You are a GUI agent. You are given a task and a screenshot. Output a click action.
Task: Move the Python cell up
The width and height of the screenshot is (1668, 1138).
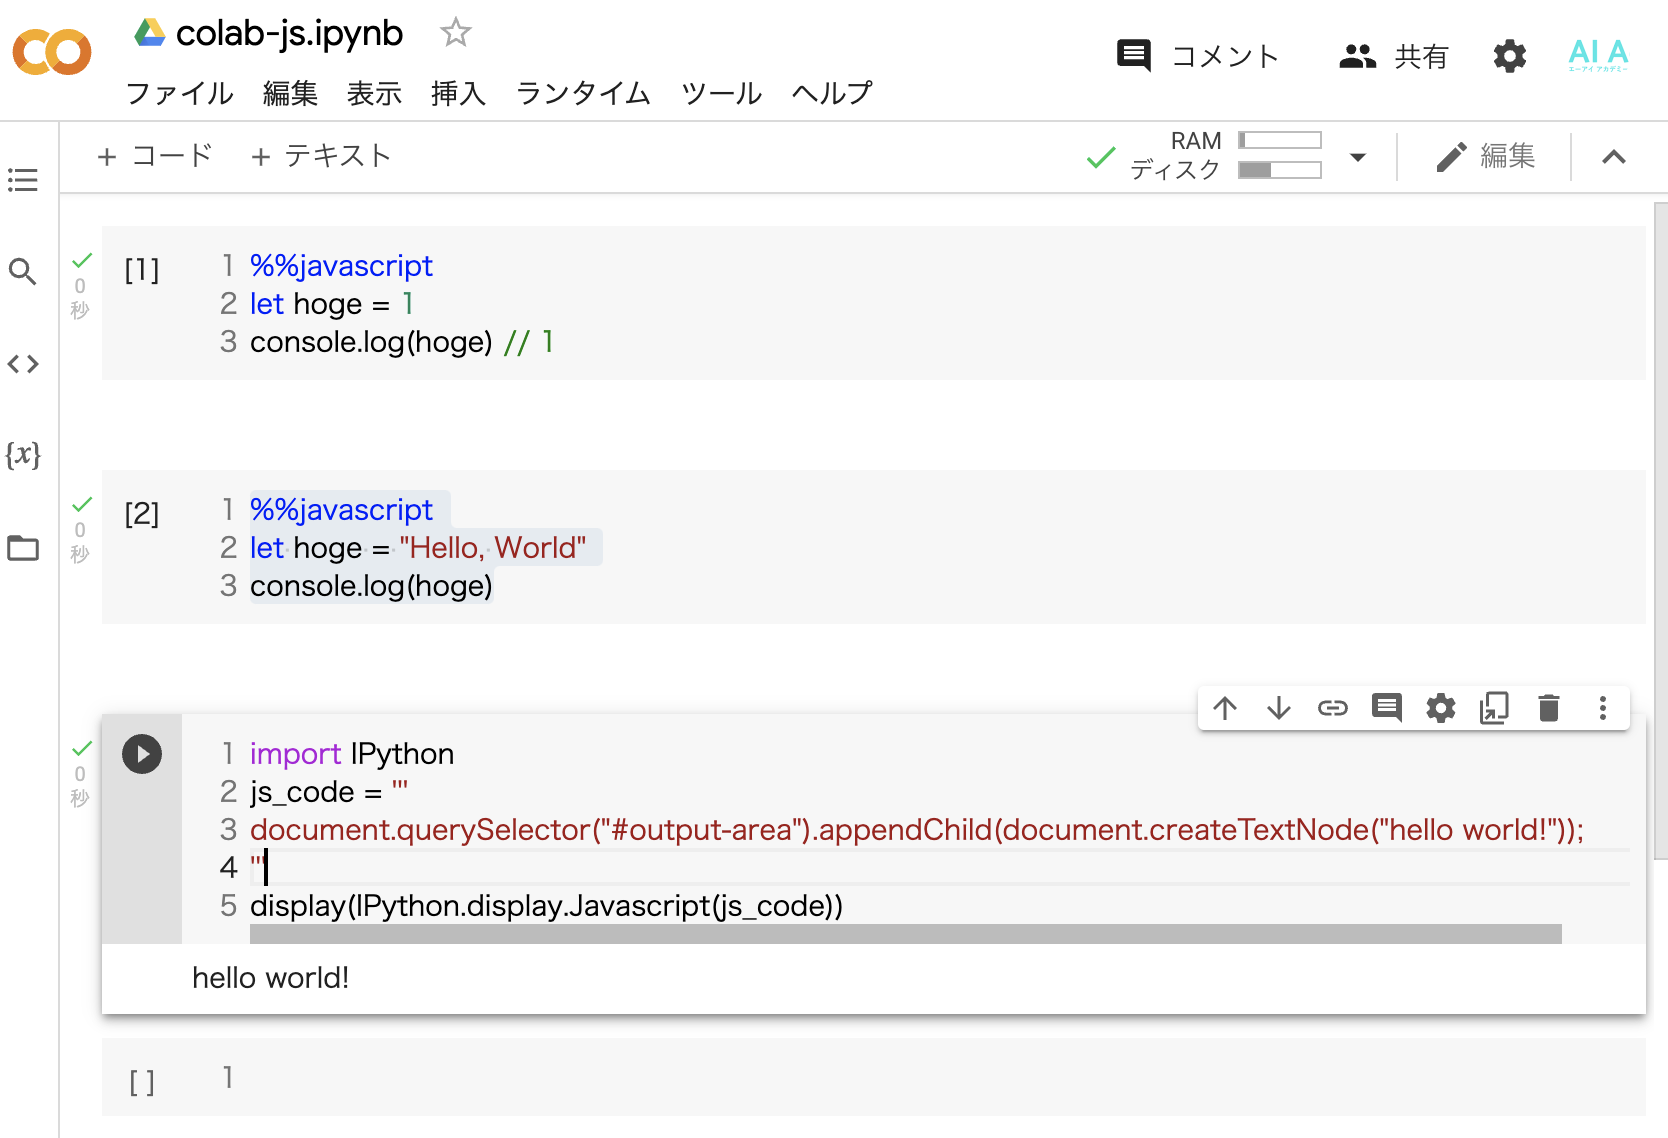[1225, 708]
